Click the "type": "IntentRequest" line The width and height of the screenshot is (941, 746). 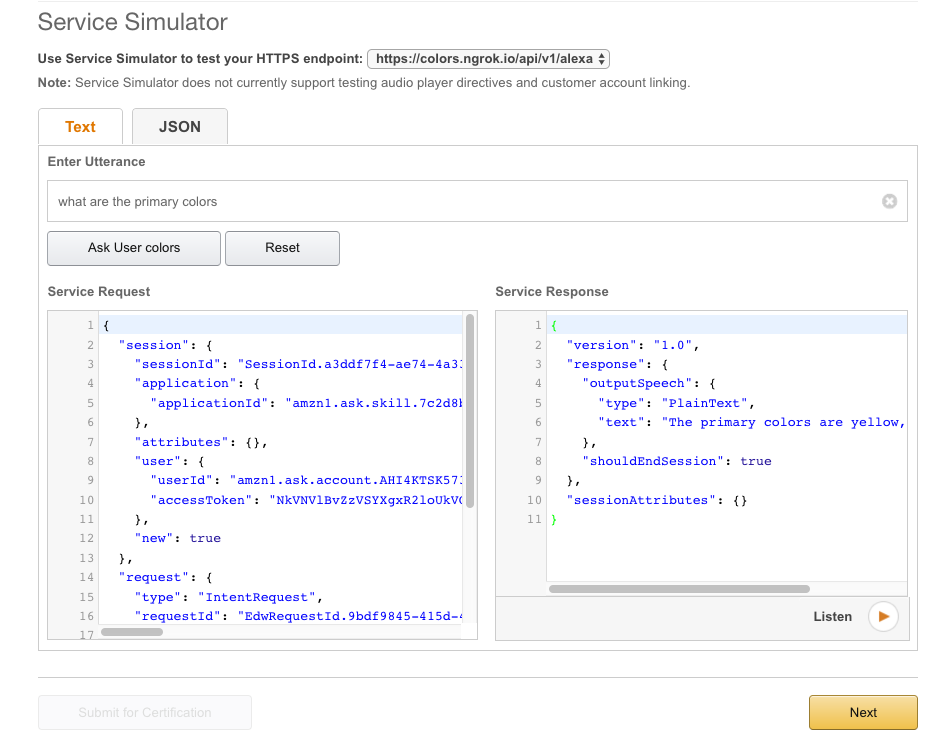(229, 597)
